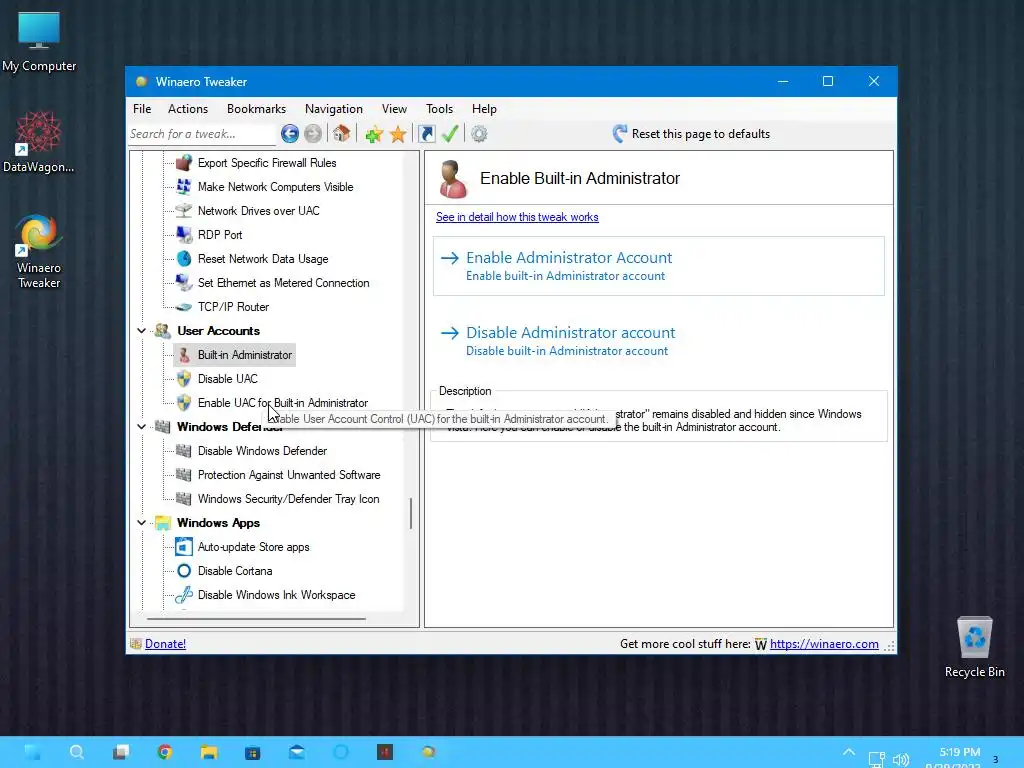This screenshot has width=1024, height=768.
Task: Collapse the User Accounts tree group
Action: click(141, 331)
